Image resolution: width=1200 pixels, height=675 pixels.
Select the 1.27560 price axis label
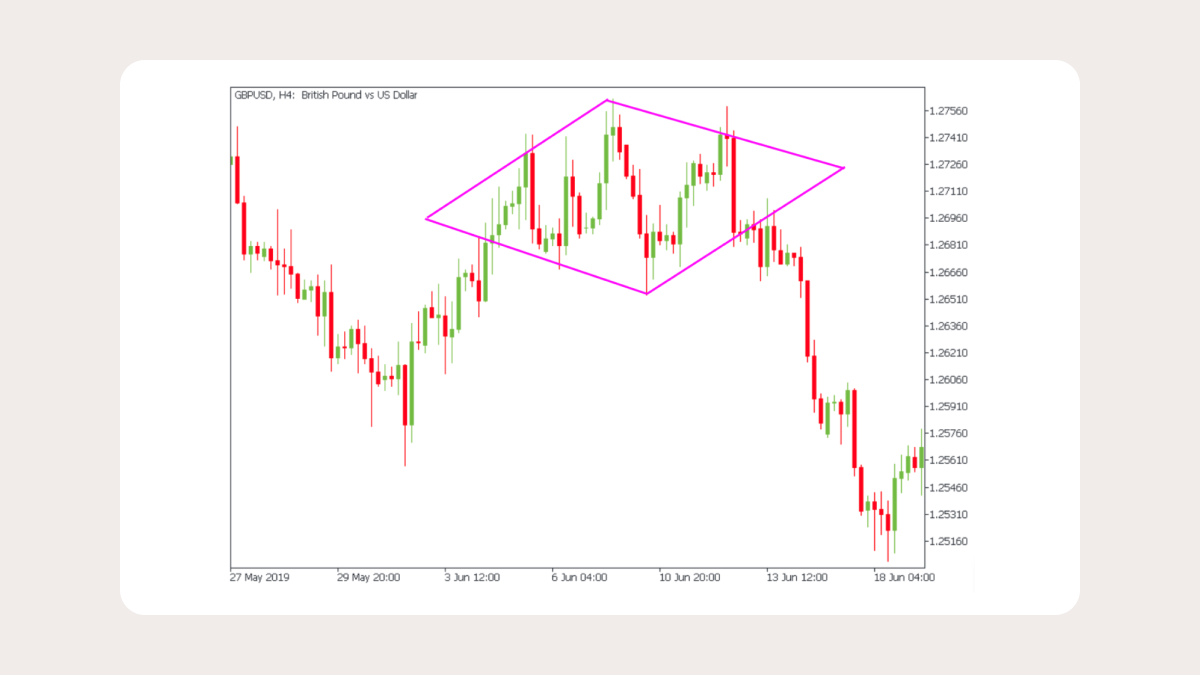tap(948, 111)
